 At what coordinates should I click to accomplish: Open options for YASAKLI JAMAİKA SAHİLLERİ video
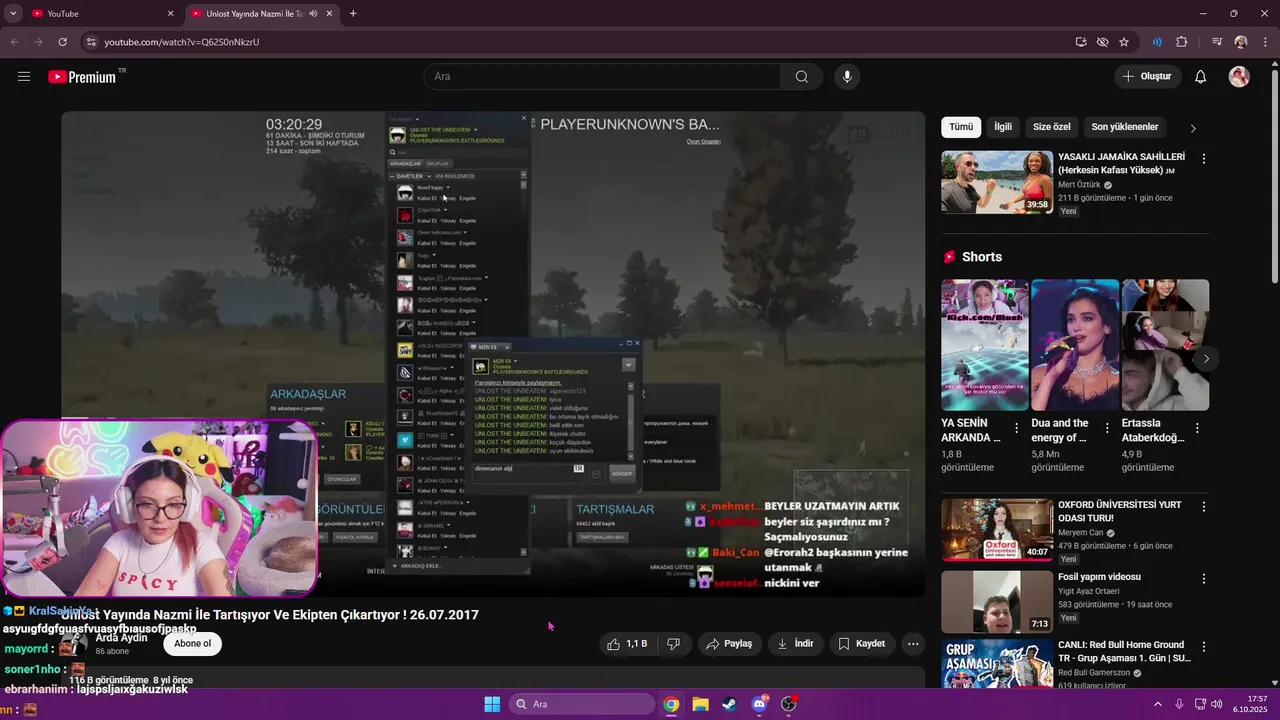tap(1203, 159)
